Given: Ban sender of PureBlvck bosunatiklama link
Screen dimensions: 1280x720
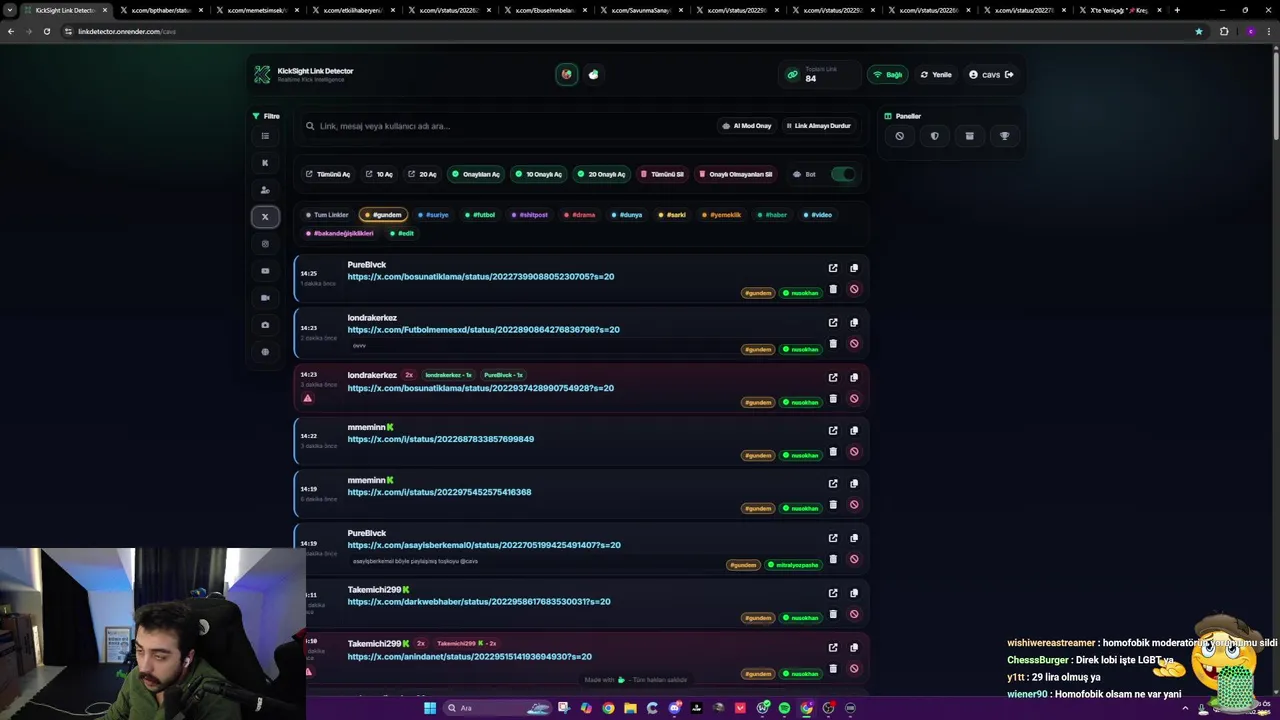Looking at the screenshot, I should [854, 289].
